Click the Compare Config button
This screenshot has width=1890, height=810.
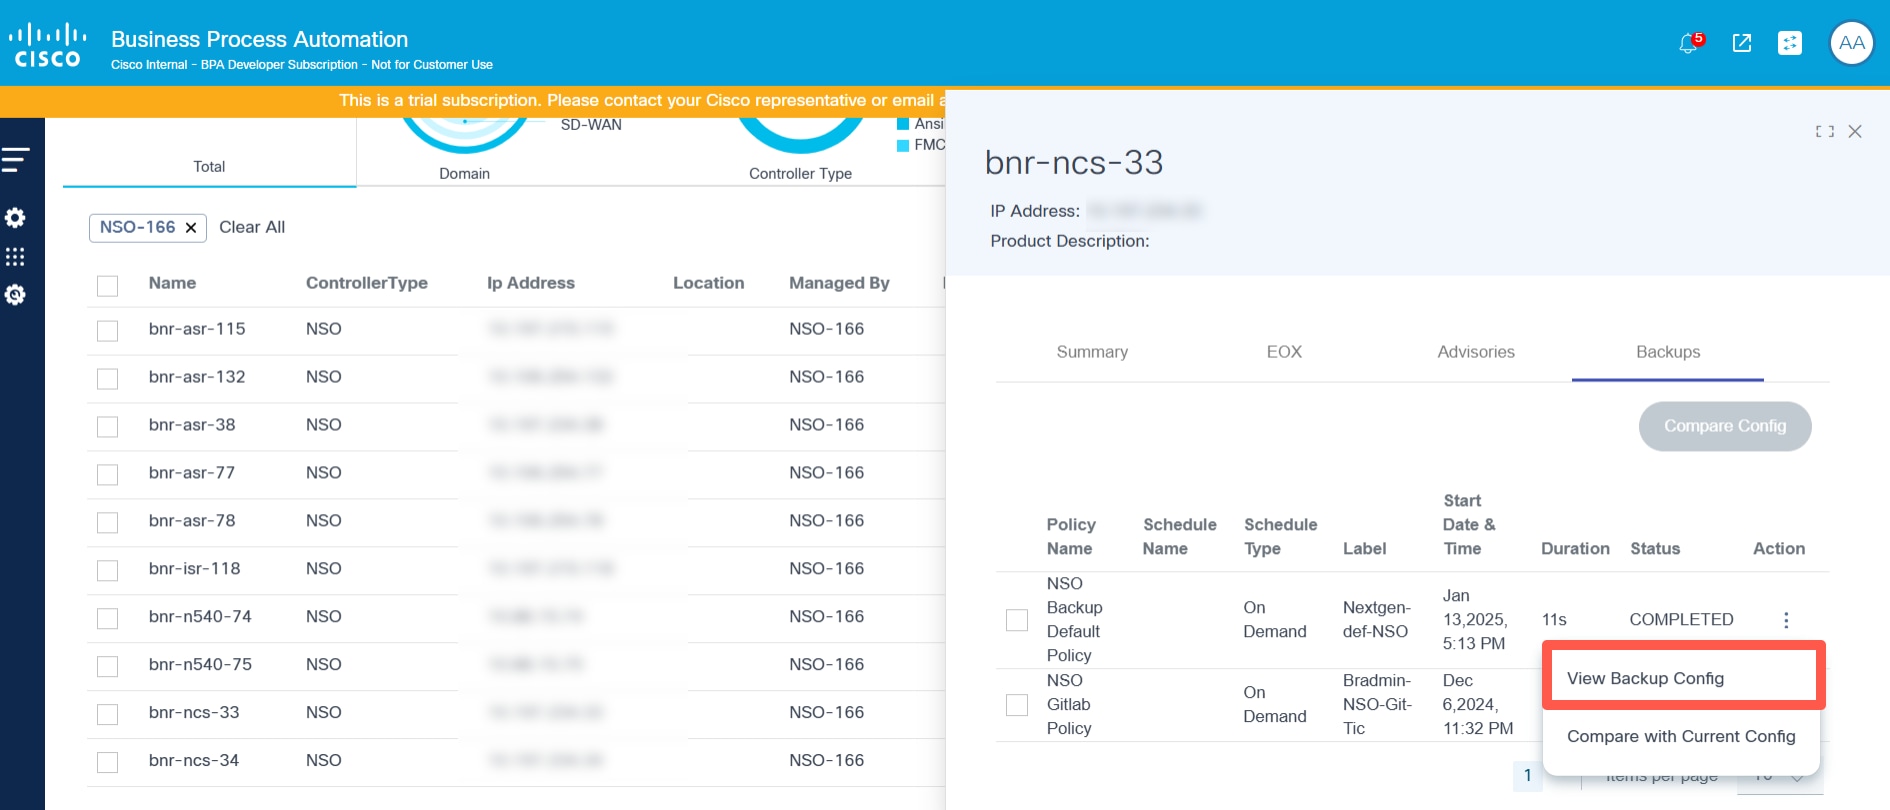[x=1725, y=426]
